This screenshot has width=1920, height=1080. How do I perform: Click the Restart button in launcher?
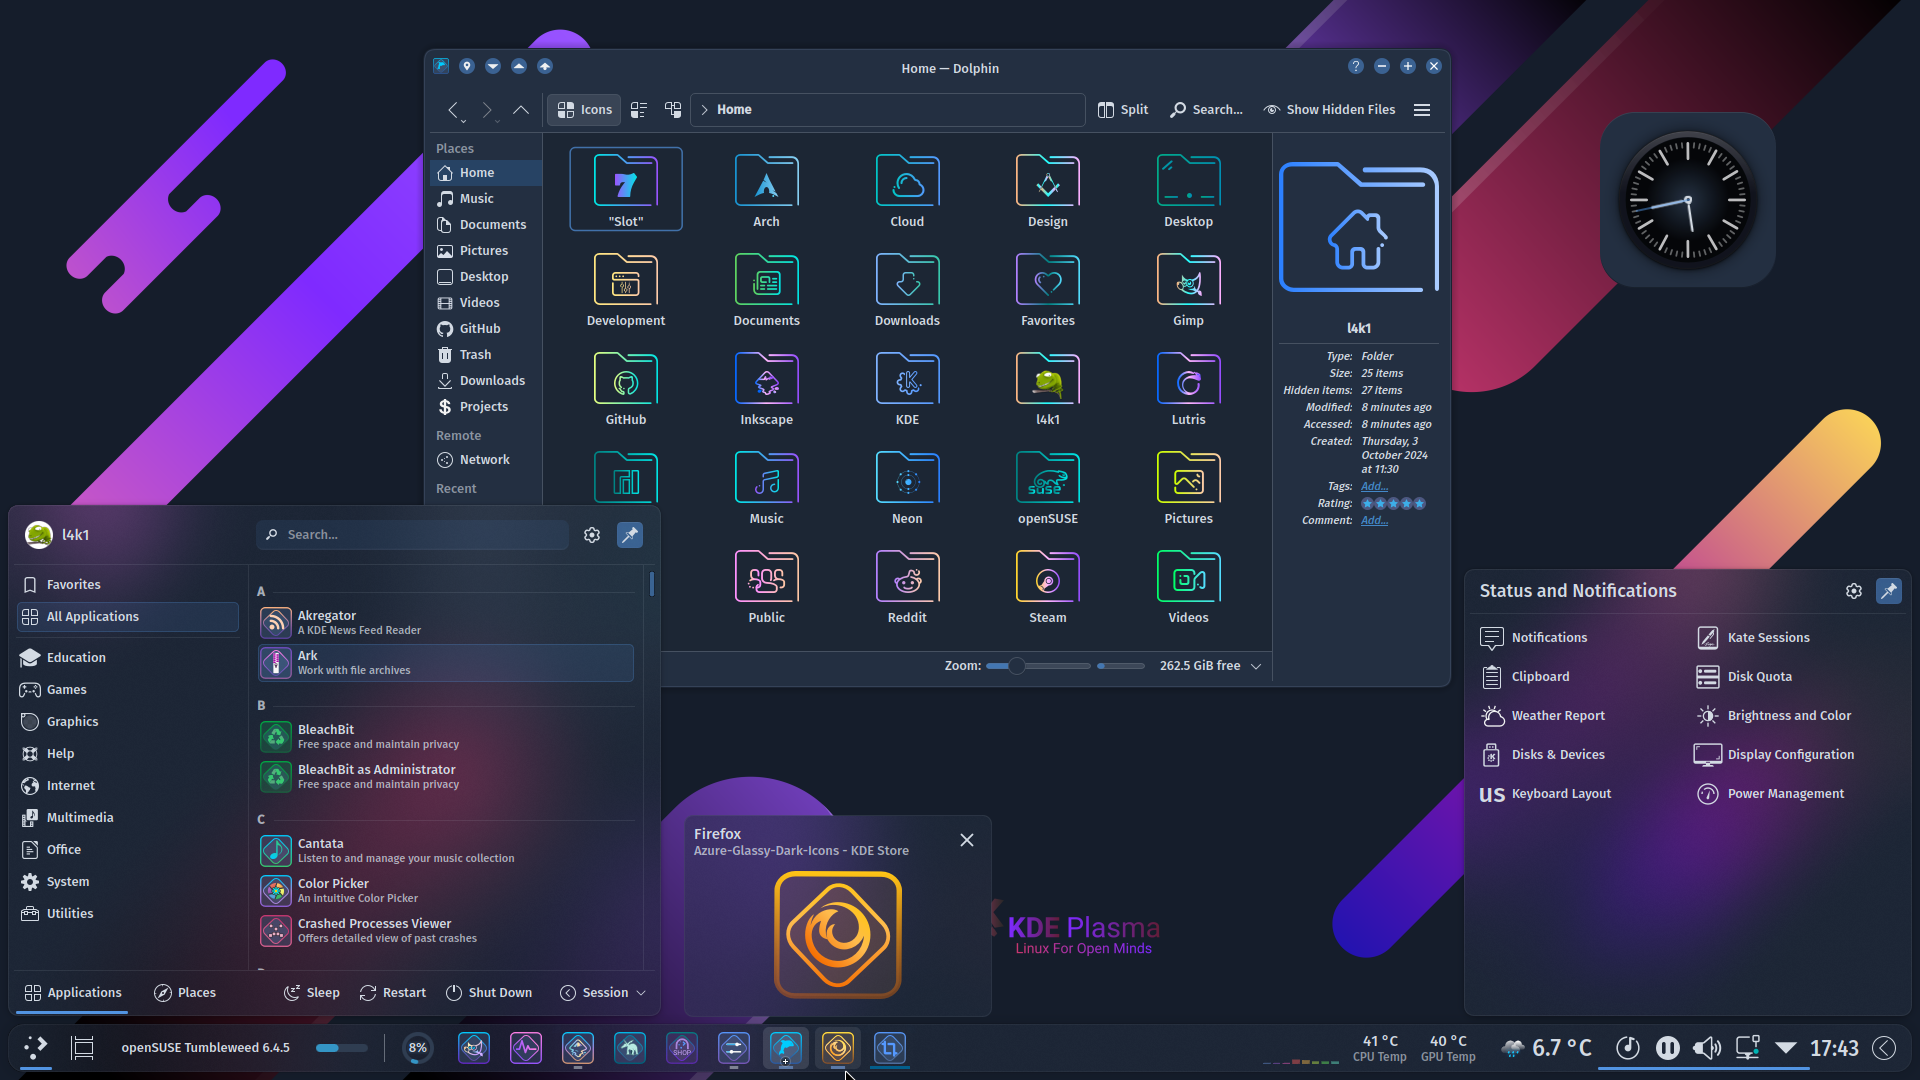(393, 993)
